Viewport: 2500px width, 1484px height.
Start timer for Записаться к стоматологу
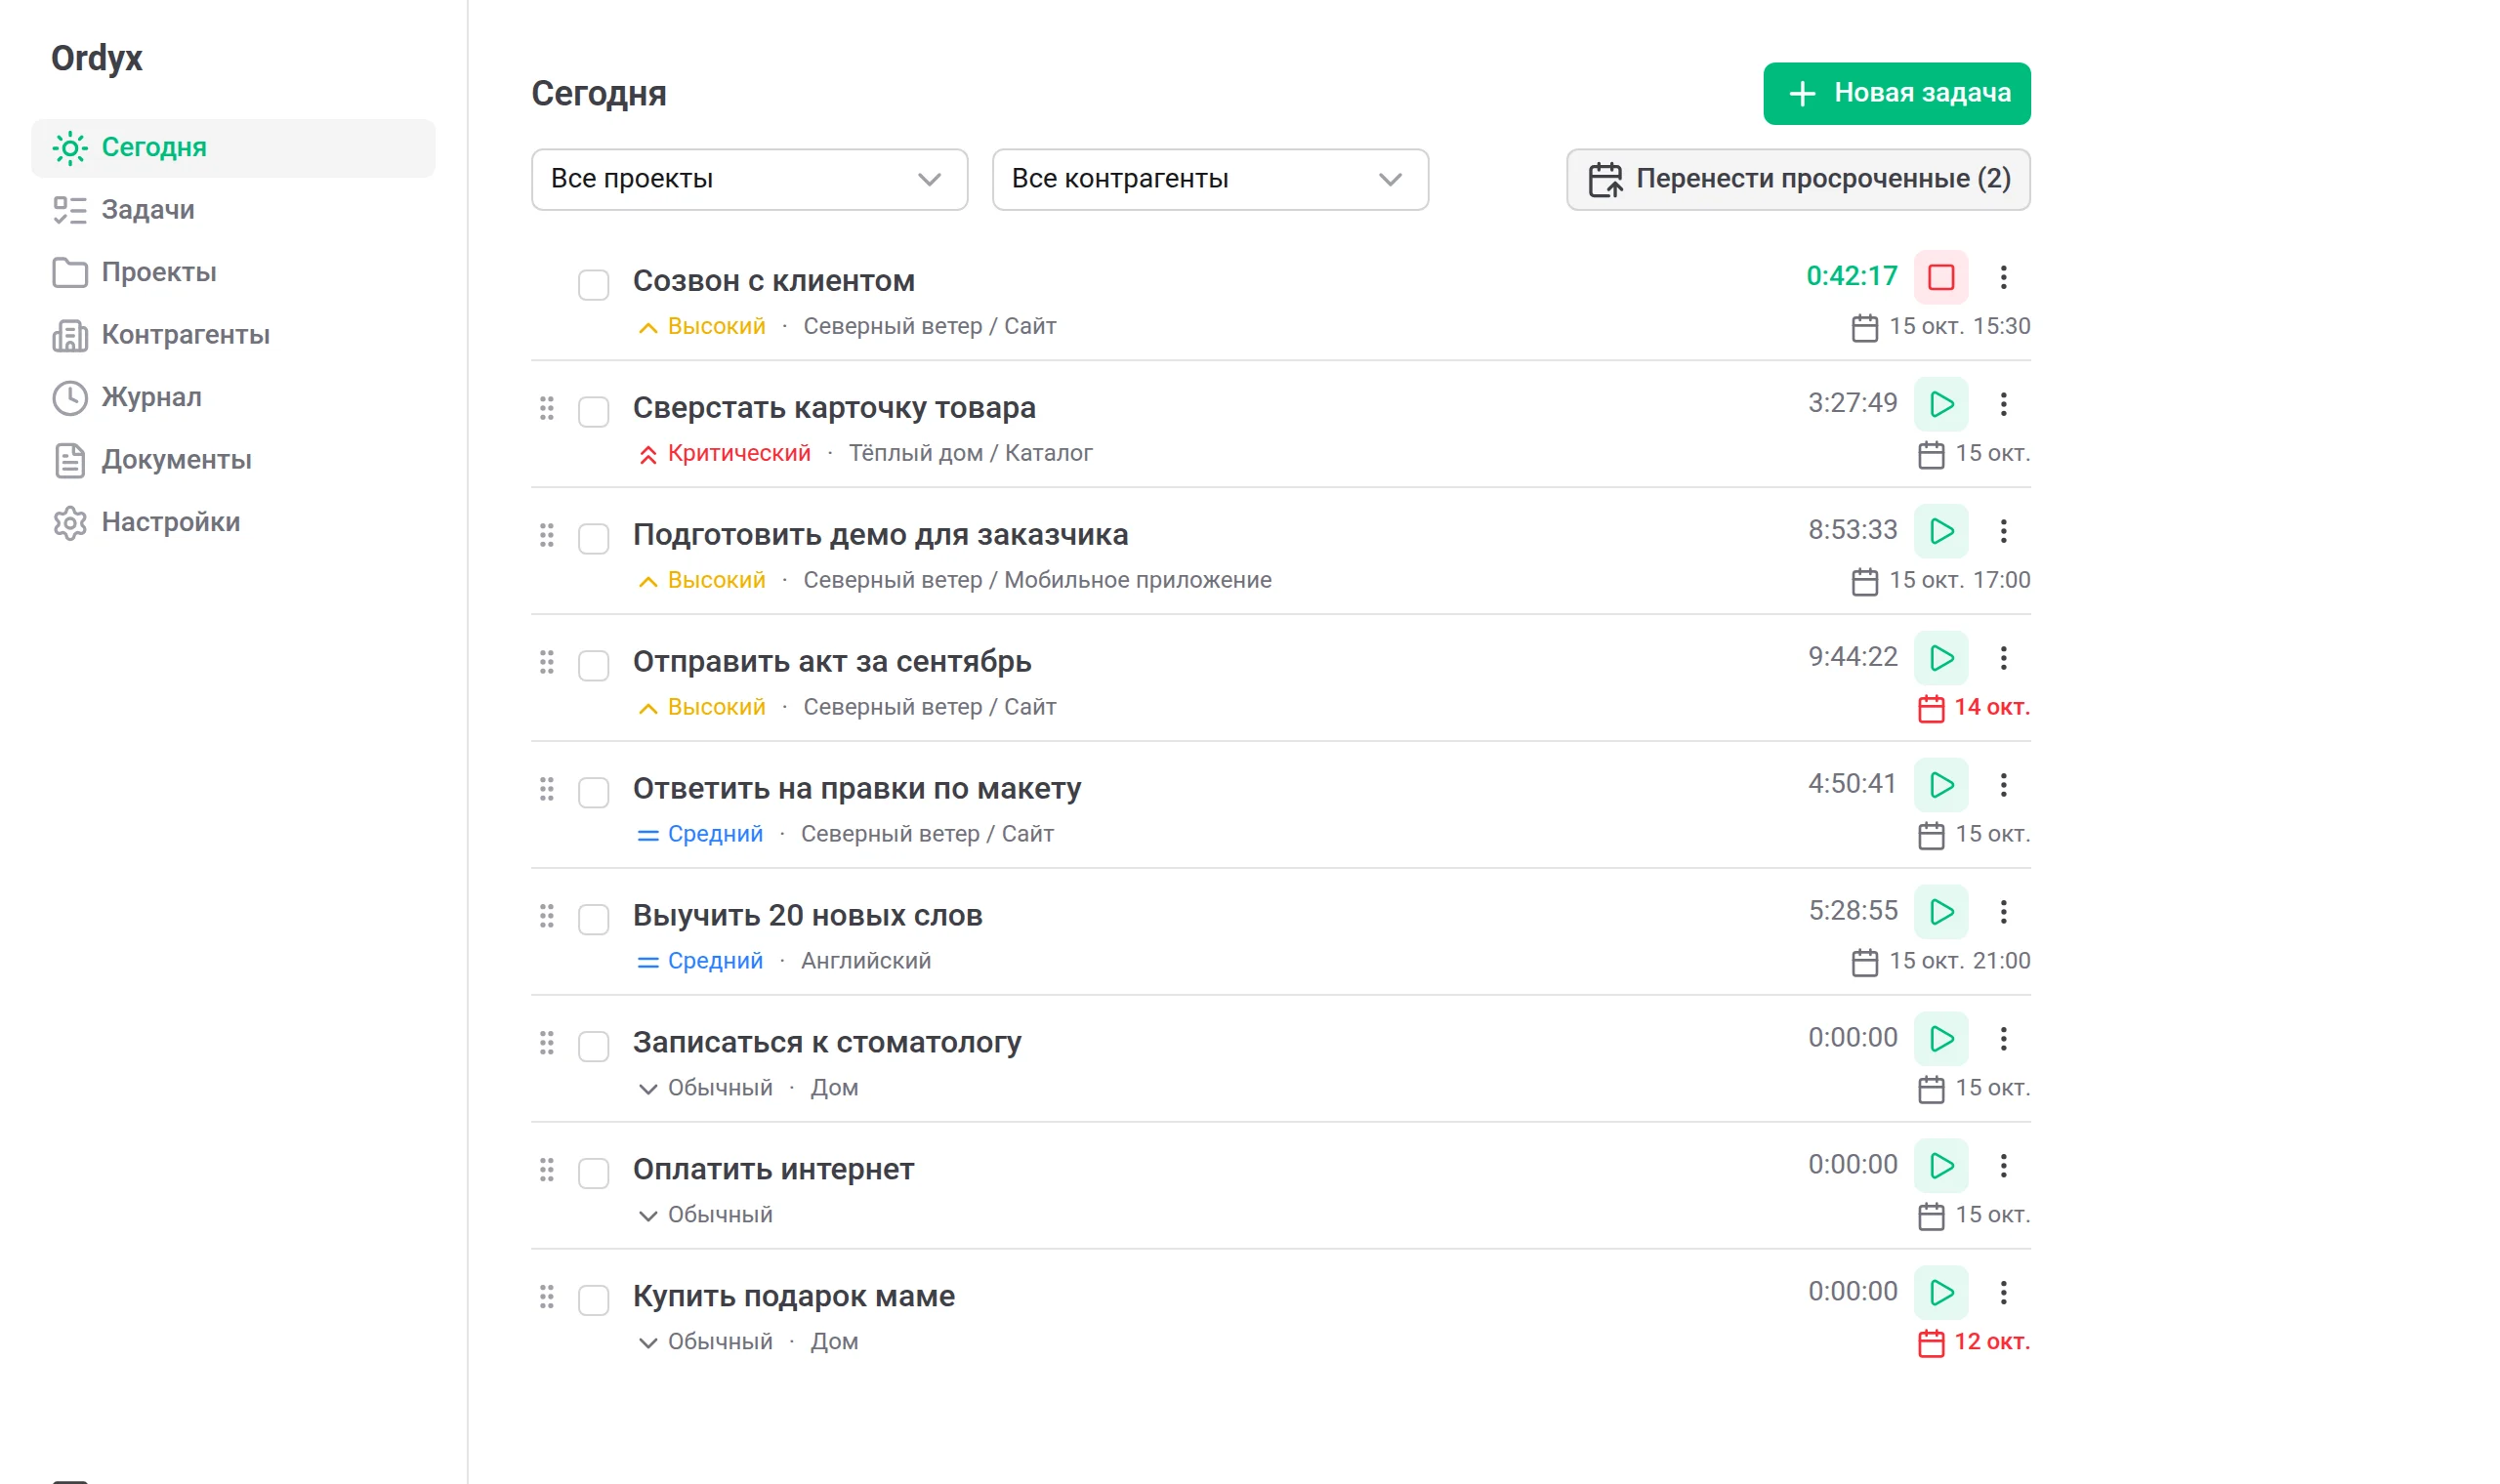coord(1940,1039)
